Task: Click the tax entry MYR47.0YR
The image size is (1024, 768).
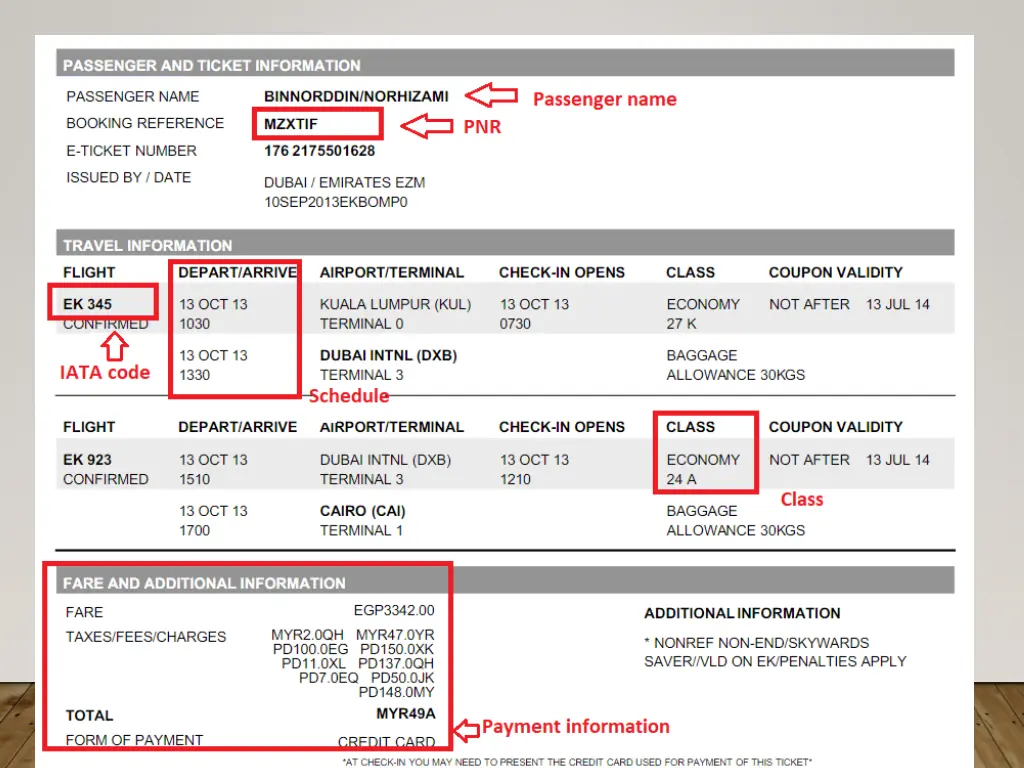Action: point(395,635)
